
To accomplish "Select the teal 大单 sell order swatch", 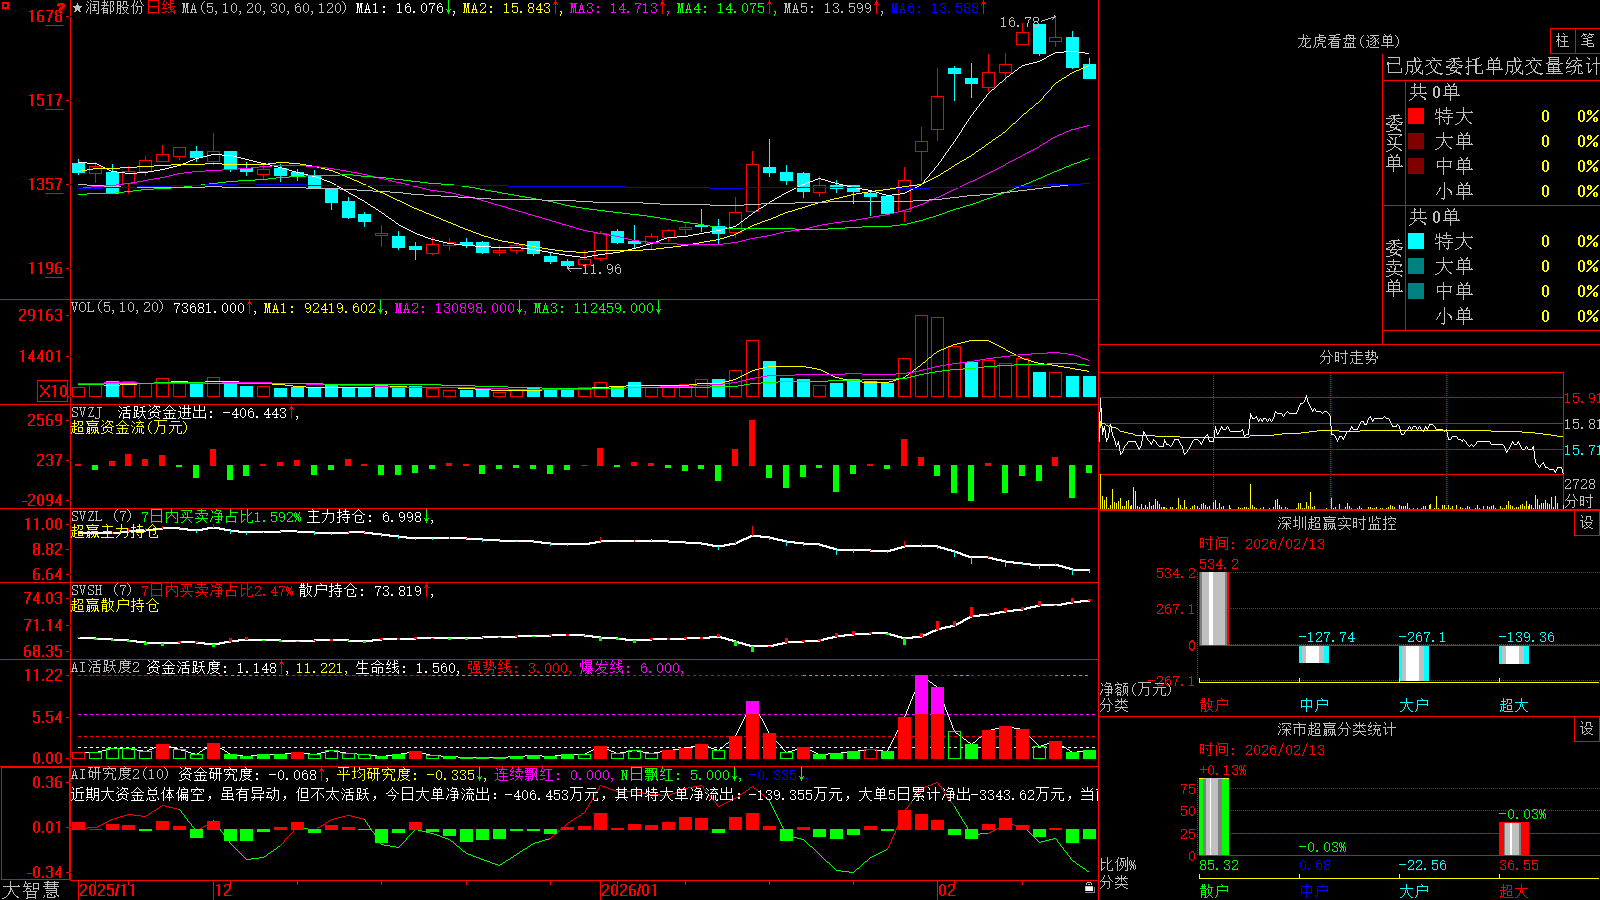I will click(1416, 266).
